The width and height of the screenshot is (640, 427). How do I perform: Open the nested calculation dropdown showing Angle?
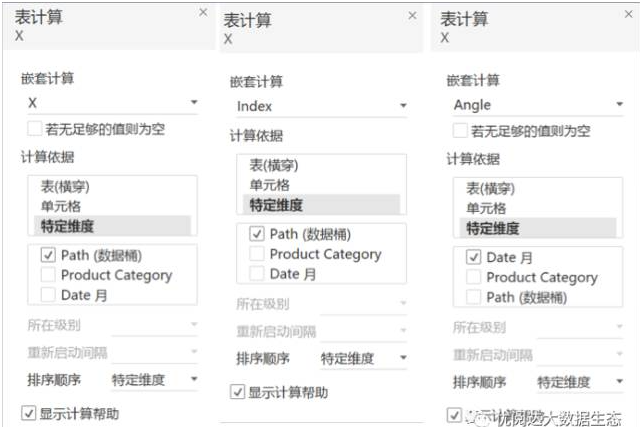538,105
